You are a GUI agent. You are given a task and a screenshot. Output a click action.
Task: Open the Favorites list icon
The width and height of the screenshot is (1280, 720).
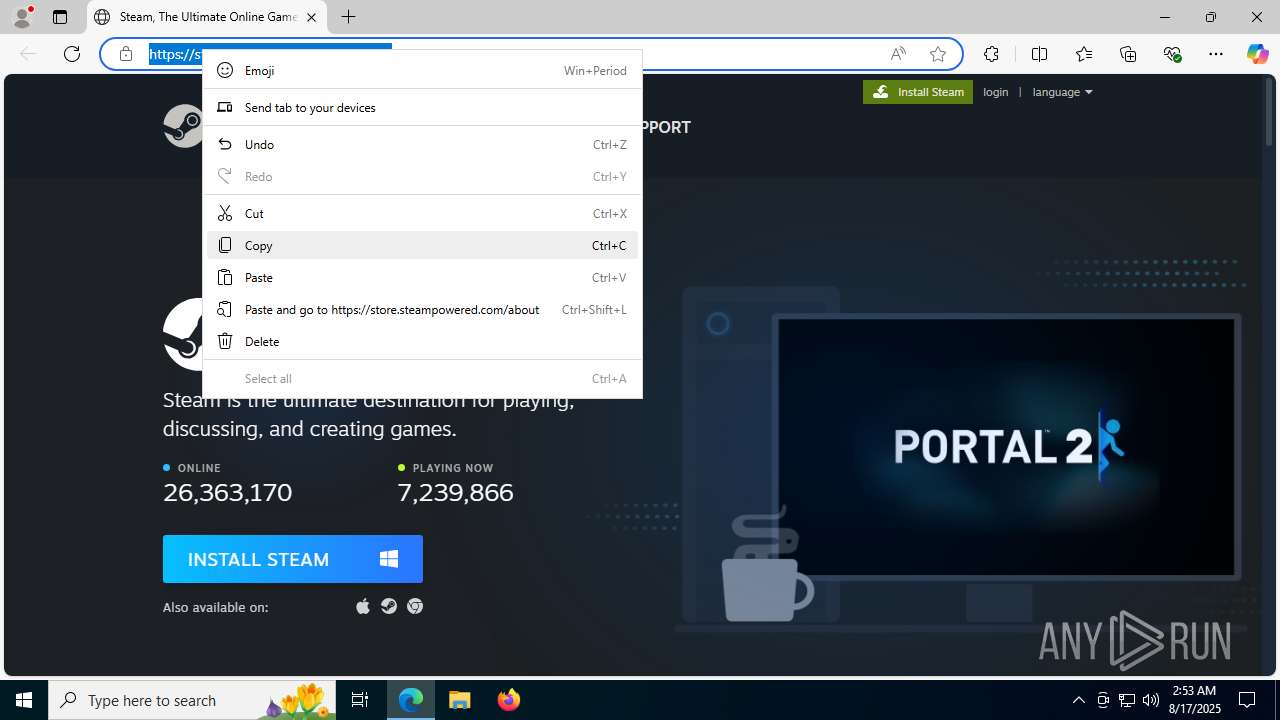(1084, 54)
